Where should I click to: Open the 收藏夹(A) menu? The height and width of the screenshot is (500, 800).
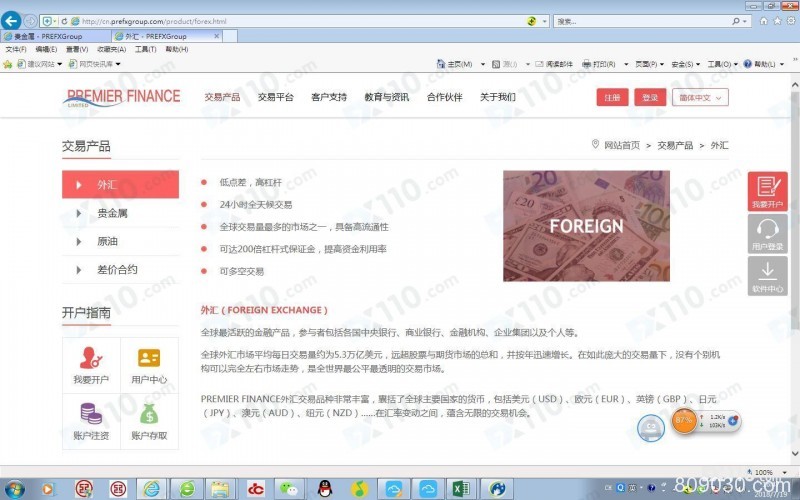[x=111, y=49]
